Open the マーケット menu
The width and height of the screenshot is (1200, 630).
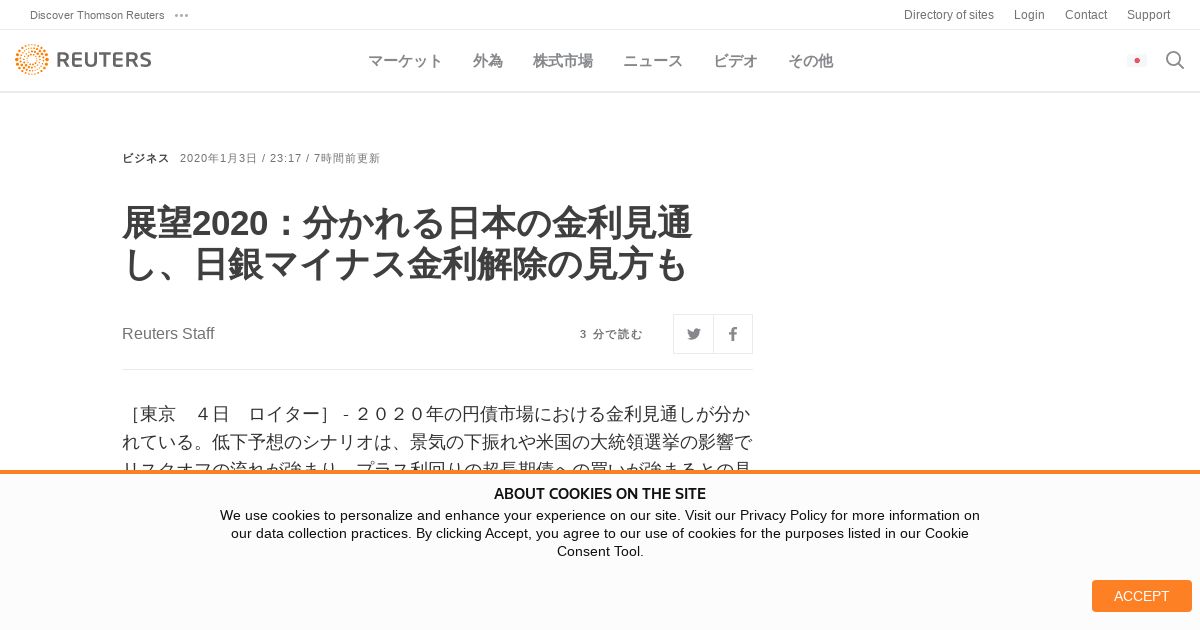point(405,61)
